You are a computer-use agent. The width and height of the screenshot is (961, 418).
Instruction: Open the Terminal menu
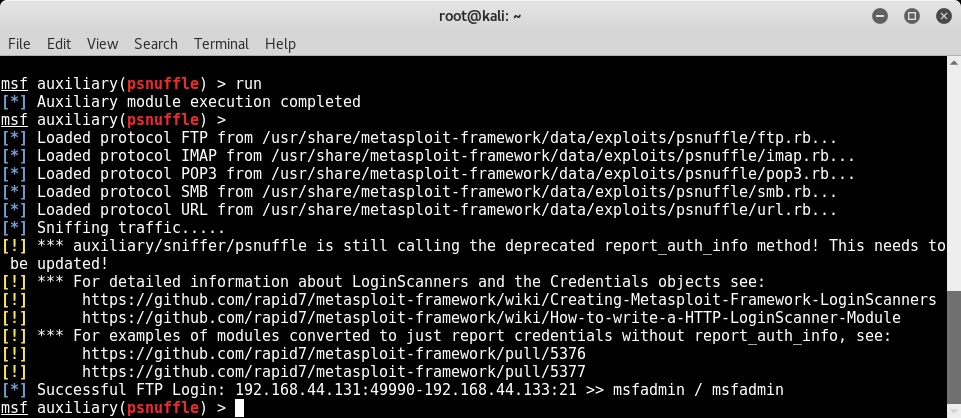pyautogui.click(x=221, y=44)
